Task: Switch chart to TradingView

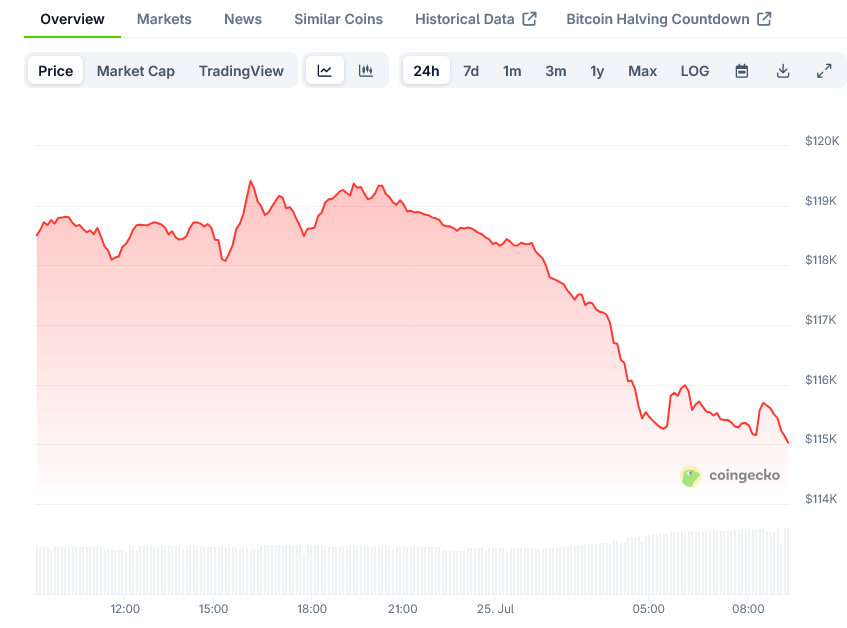Action: [241, 71]
